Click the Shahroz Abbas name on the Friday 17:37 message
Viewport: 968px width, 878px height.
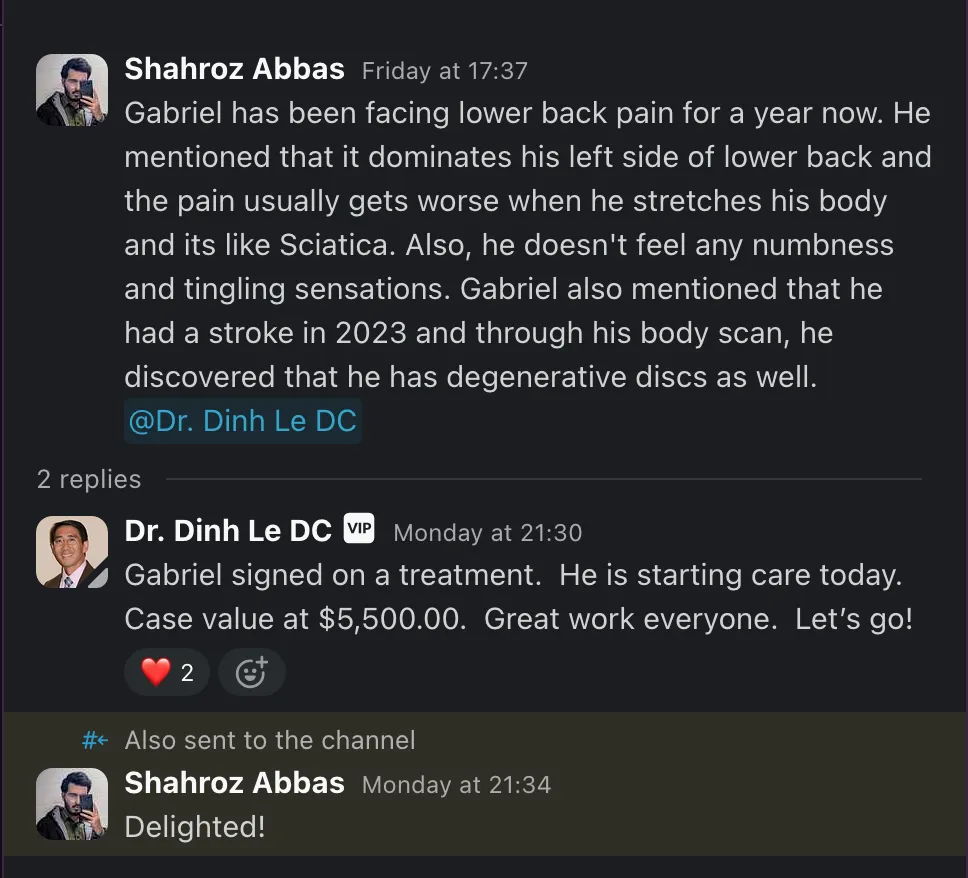click(x=234, y=69)
